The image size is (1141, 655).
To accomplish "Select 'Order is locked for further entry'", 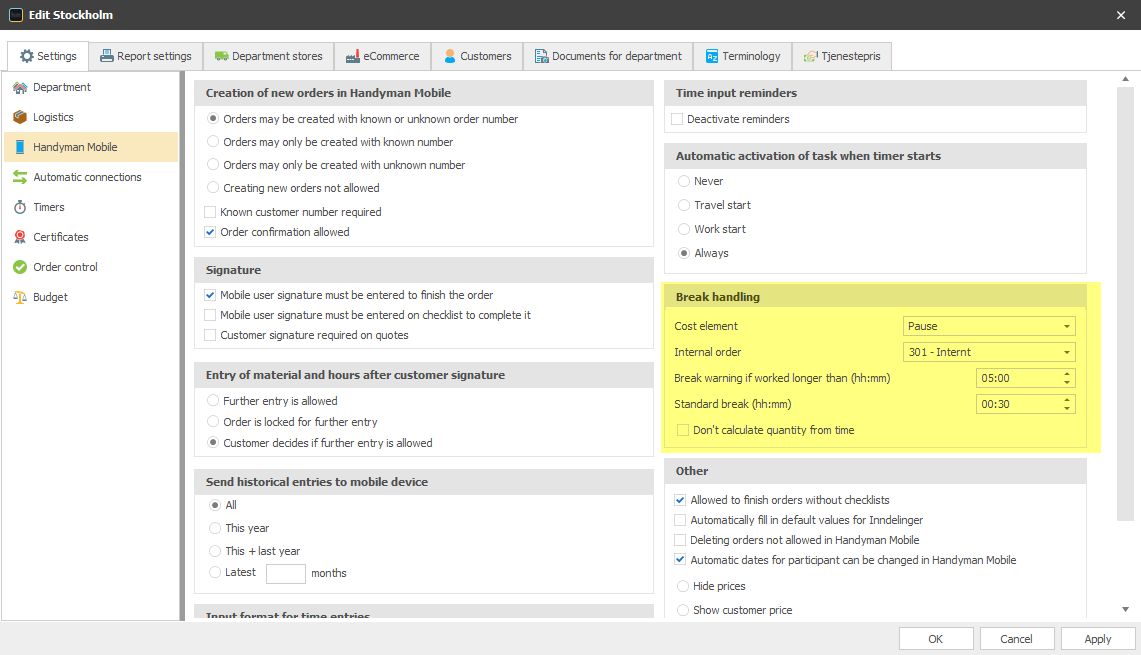I will (x=213, y=421).
